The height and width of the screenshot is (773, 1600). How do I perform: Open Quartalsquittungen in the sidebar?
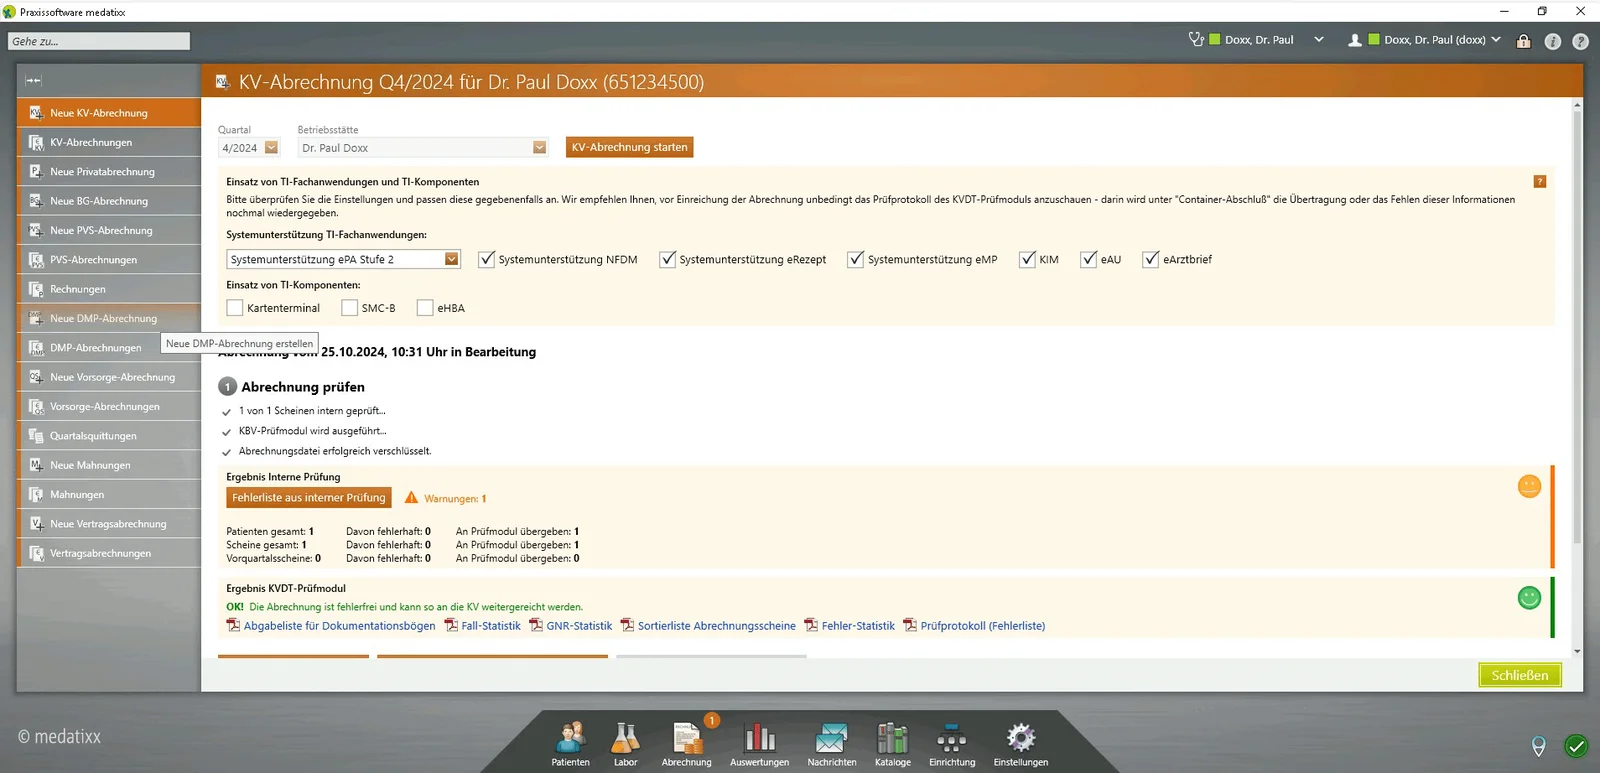(109, 436)
